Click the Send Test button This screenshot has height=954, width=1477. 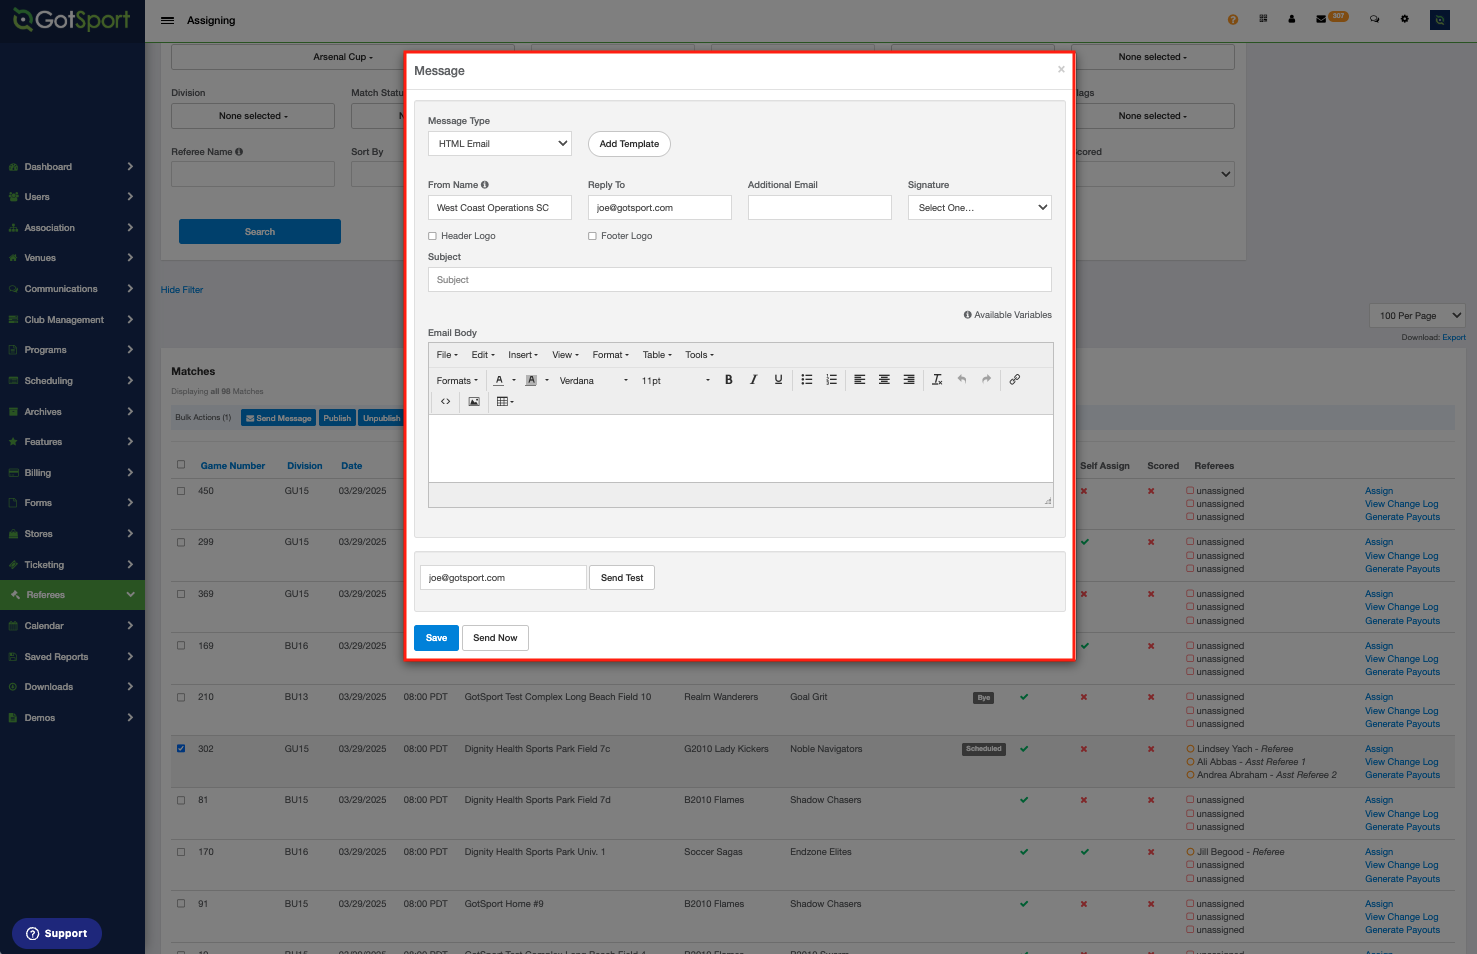coord(622,578)
